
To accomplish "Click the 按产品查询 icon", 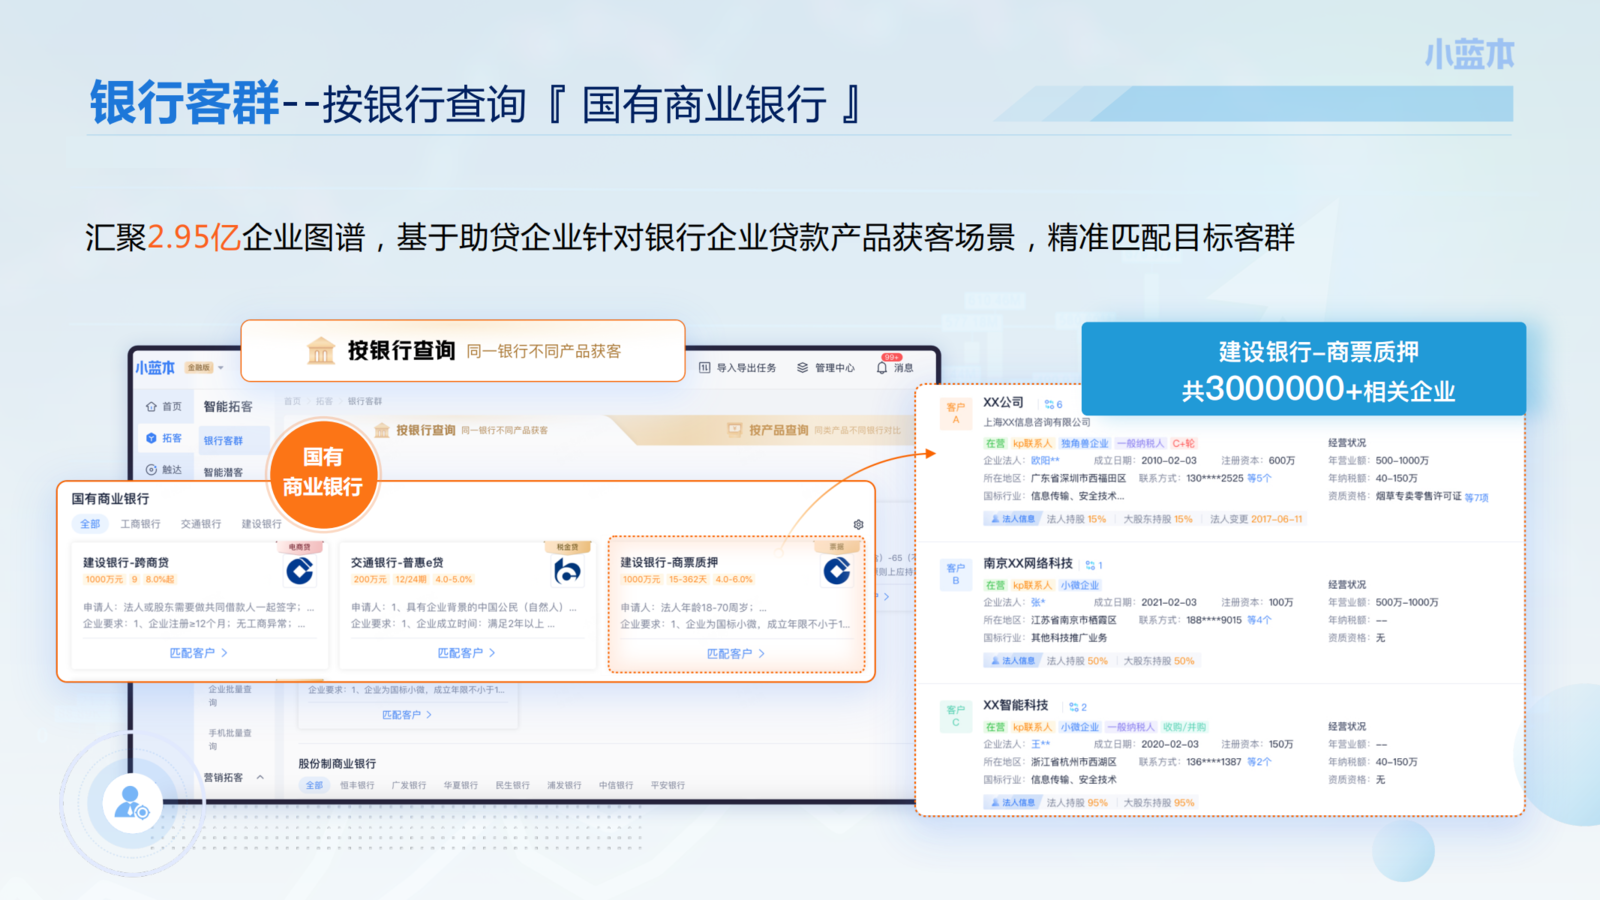I will (x=735, y=430).
